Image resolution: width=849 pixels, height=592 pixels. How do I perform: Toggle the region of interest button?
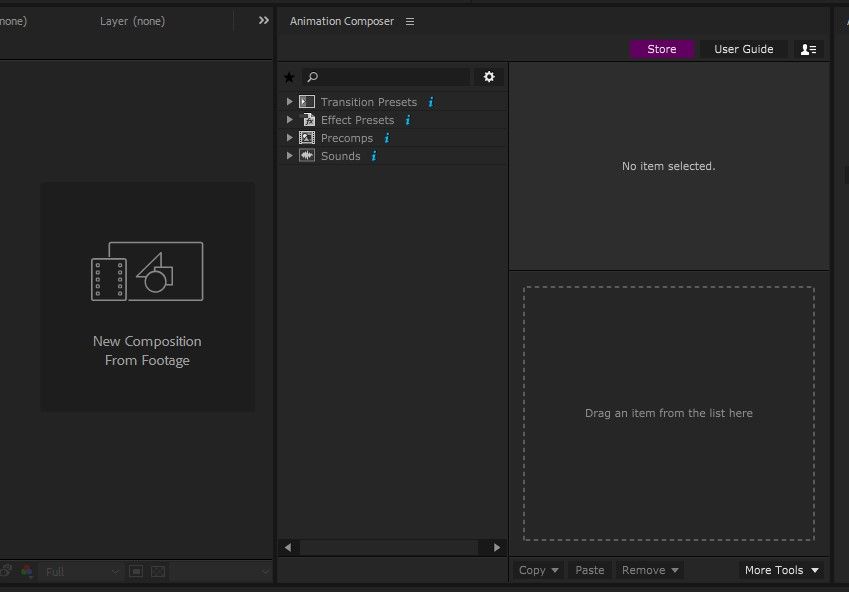tap(135, 571)
